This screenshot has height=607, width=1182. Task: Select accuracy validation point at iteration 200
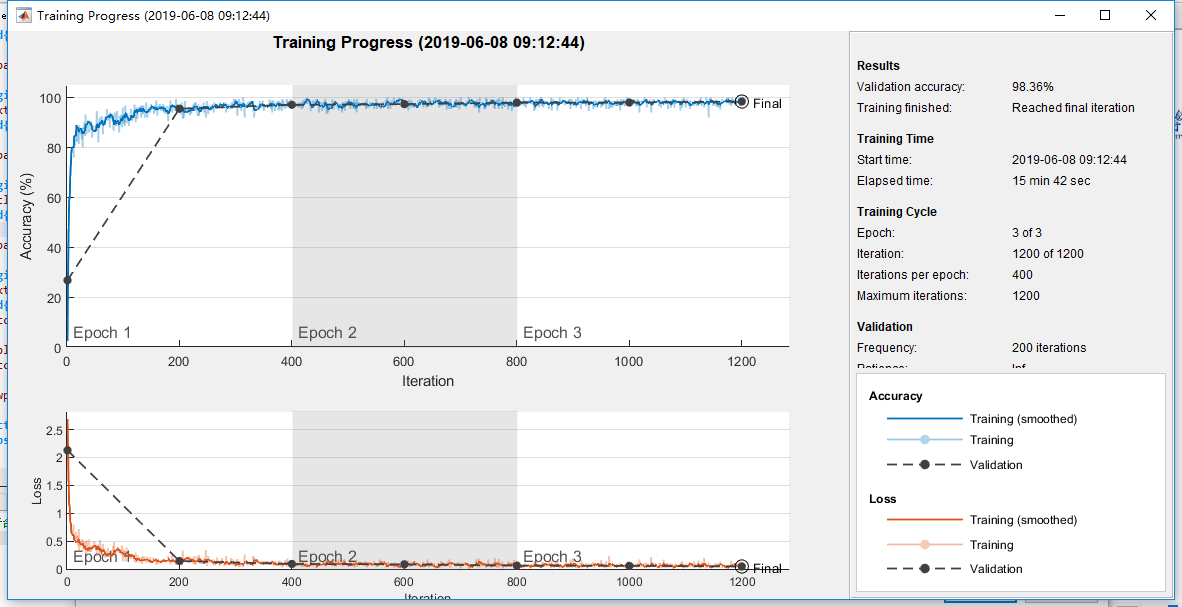coord(179,109)
